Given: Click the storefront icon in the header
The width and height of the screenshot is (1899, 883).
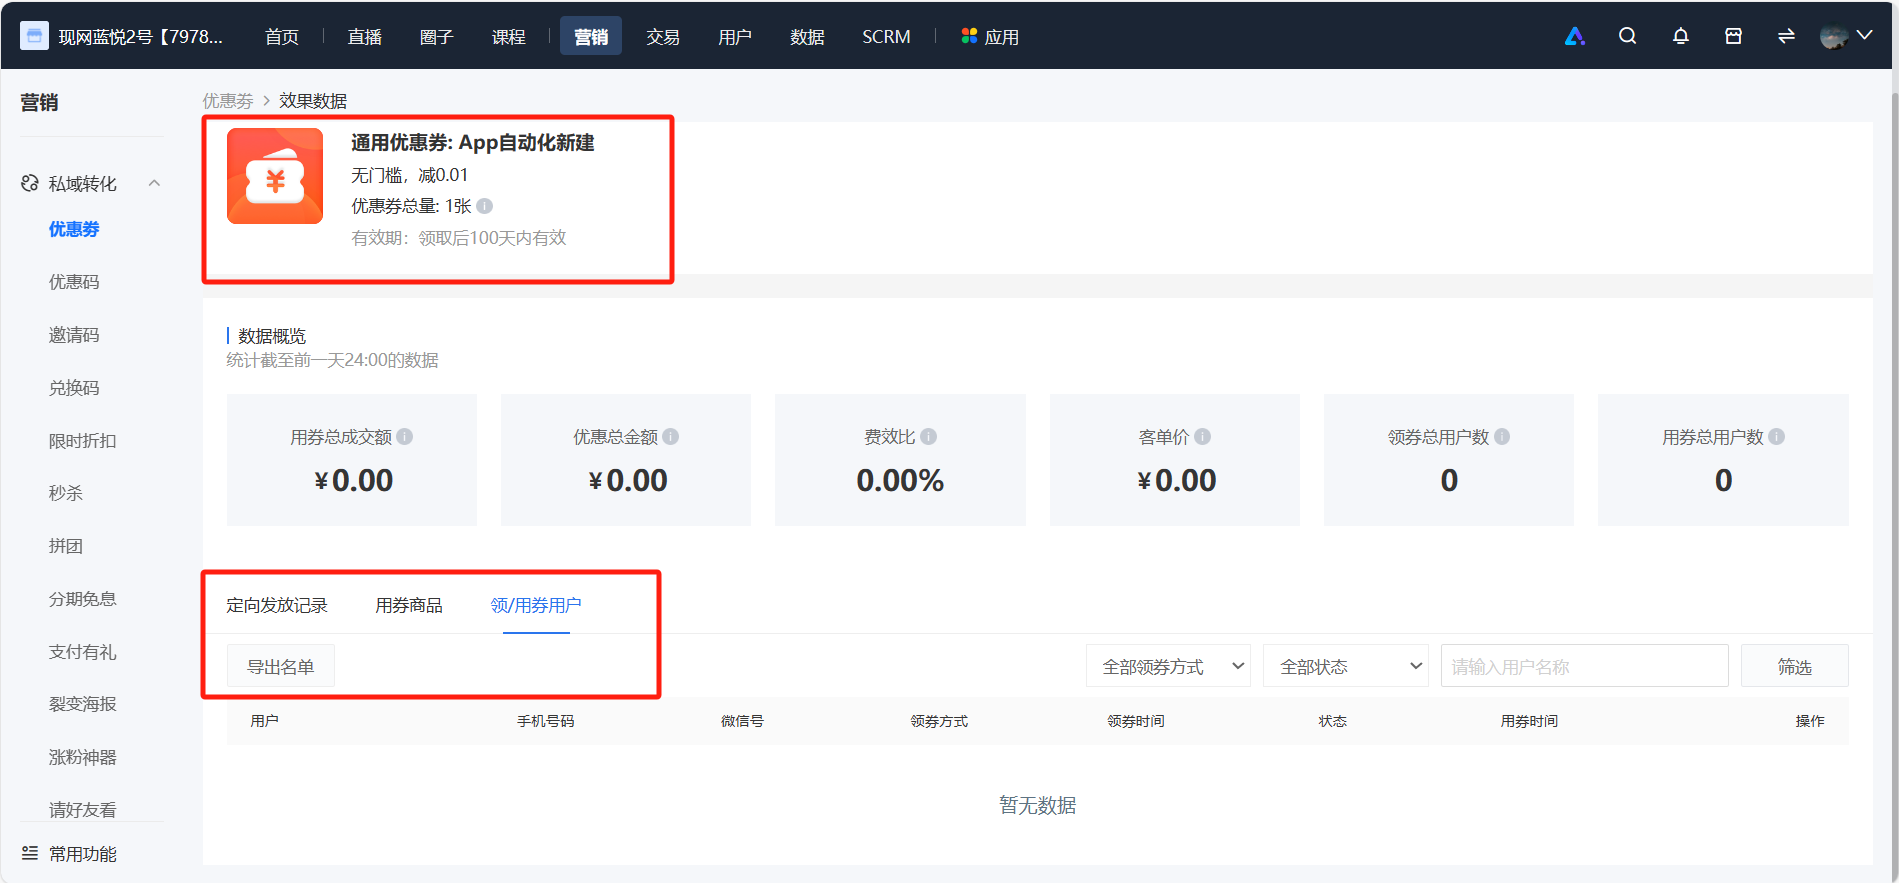Looking at the screenshot, I should point(1734,36).
